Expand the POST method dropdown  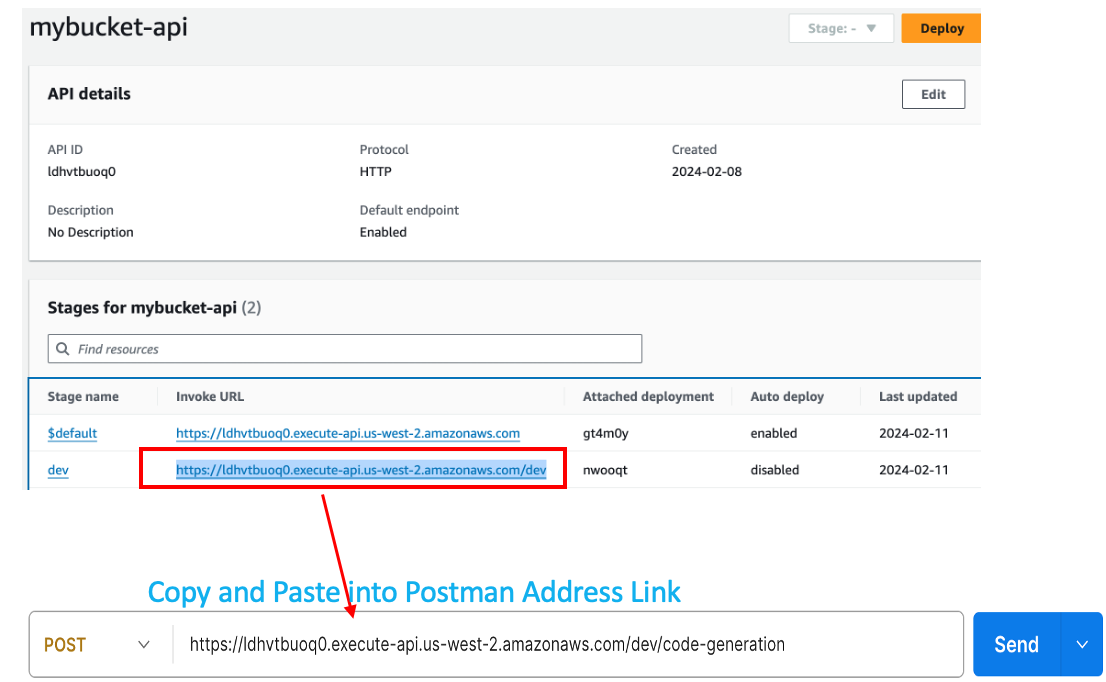pyautogui.click(x=98, y=645)
